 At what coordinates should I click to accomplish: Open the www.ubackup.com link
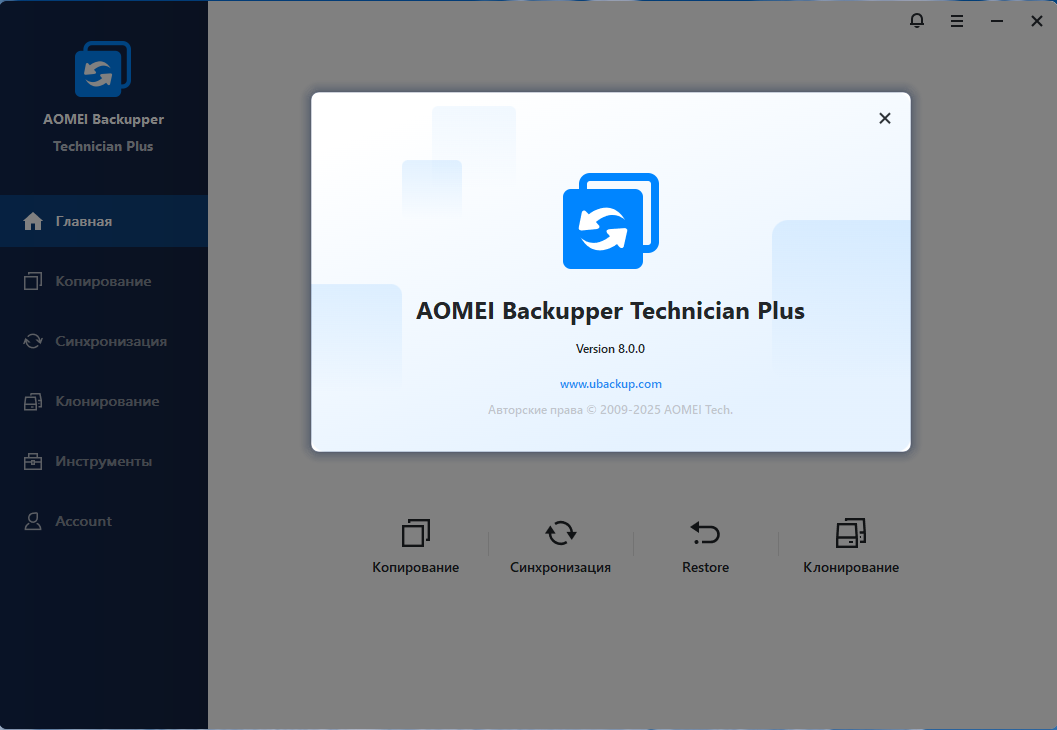coord(610,384)
